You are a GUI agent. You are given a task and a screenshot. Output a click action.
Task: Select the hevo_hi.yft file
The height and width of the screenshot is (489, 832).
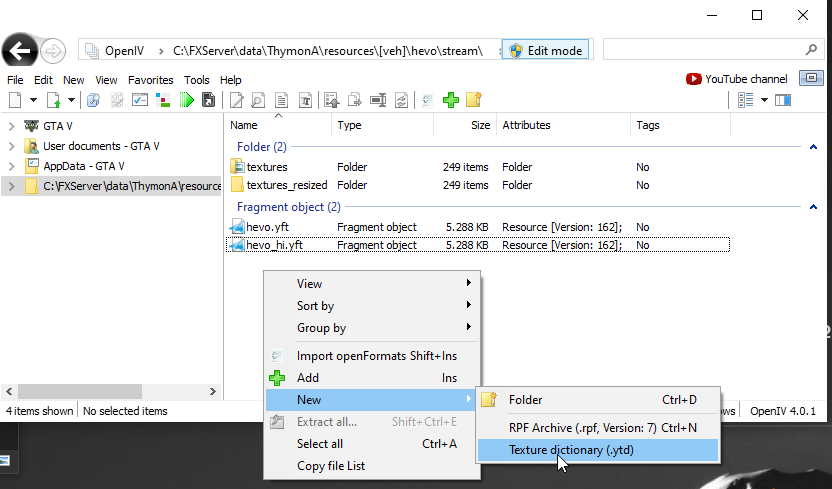tap(478, 245)
